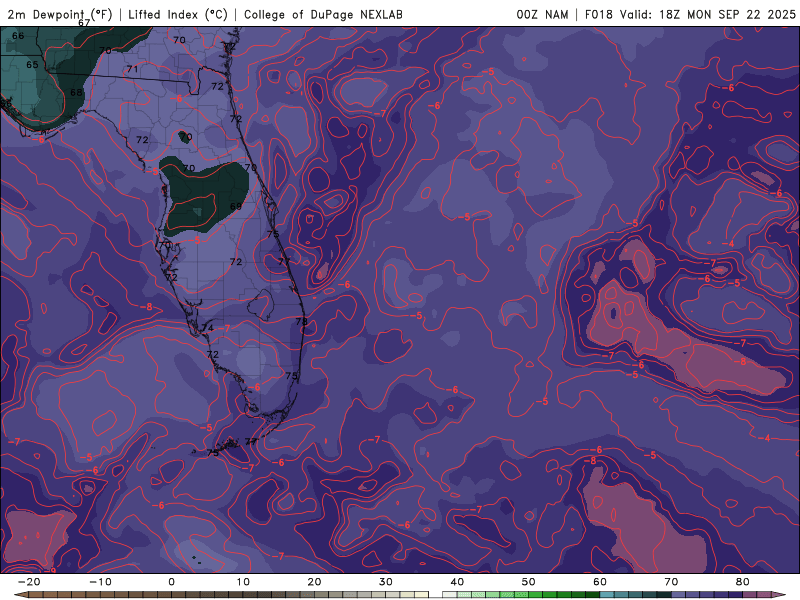Image resolution: width=800 pixels, height=600 pixels.
Task: Click the 60 label on the color scale
Action: (600, 582)
